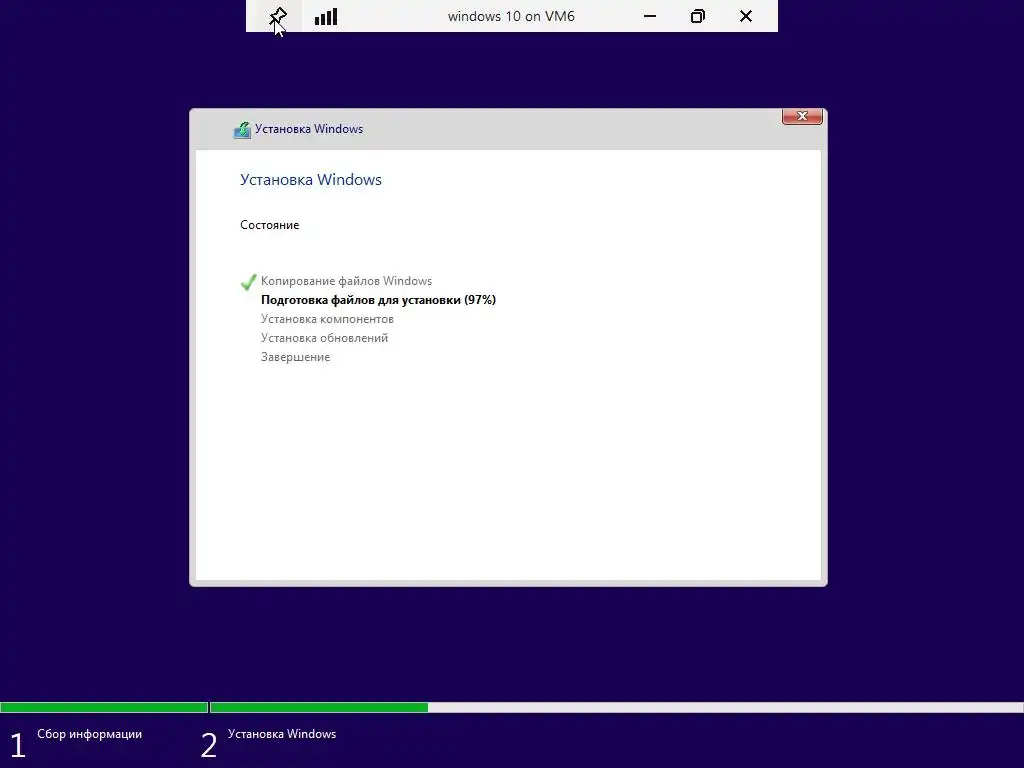Select 'Копирование файлов Windows' step
This screenshot has height=768, width=1024.
(346, 281)
